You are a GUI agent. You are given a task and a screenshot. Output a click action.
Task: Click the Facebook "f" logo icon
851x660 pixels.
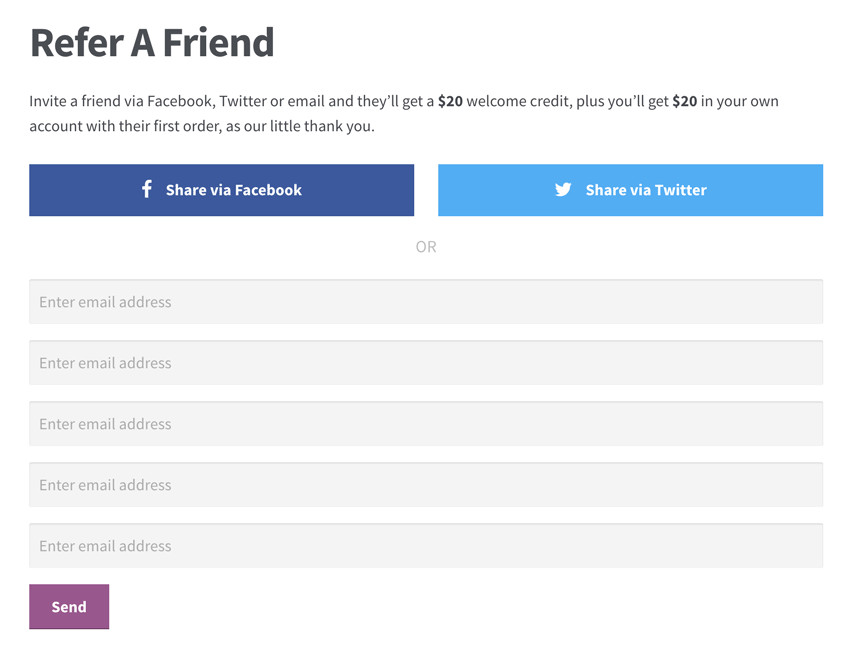coord(146,189)
